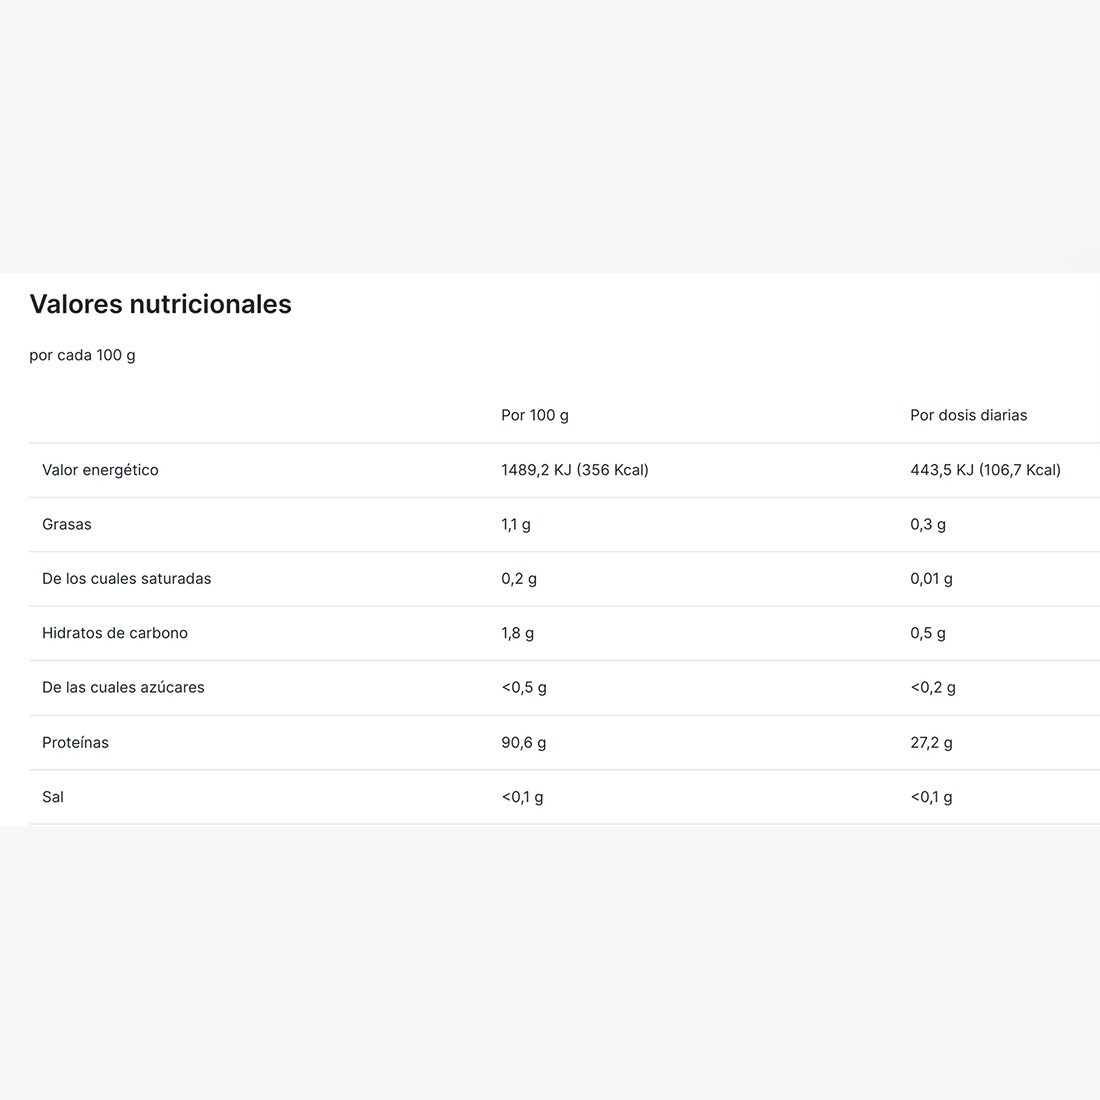Viewport: 1100px width, 1100px height.
Task: Click the Valores nutricionales heading
Action: pyautogui.click(x=160, y=304)
